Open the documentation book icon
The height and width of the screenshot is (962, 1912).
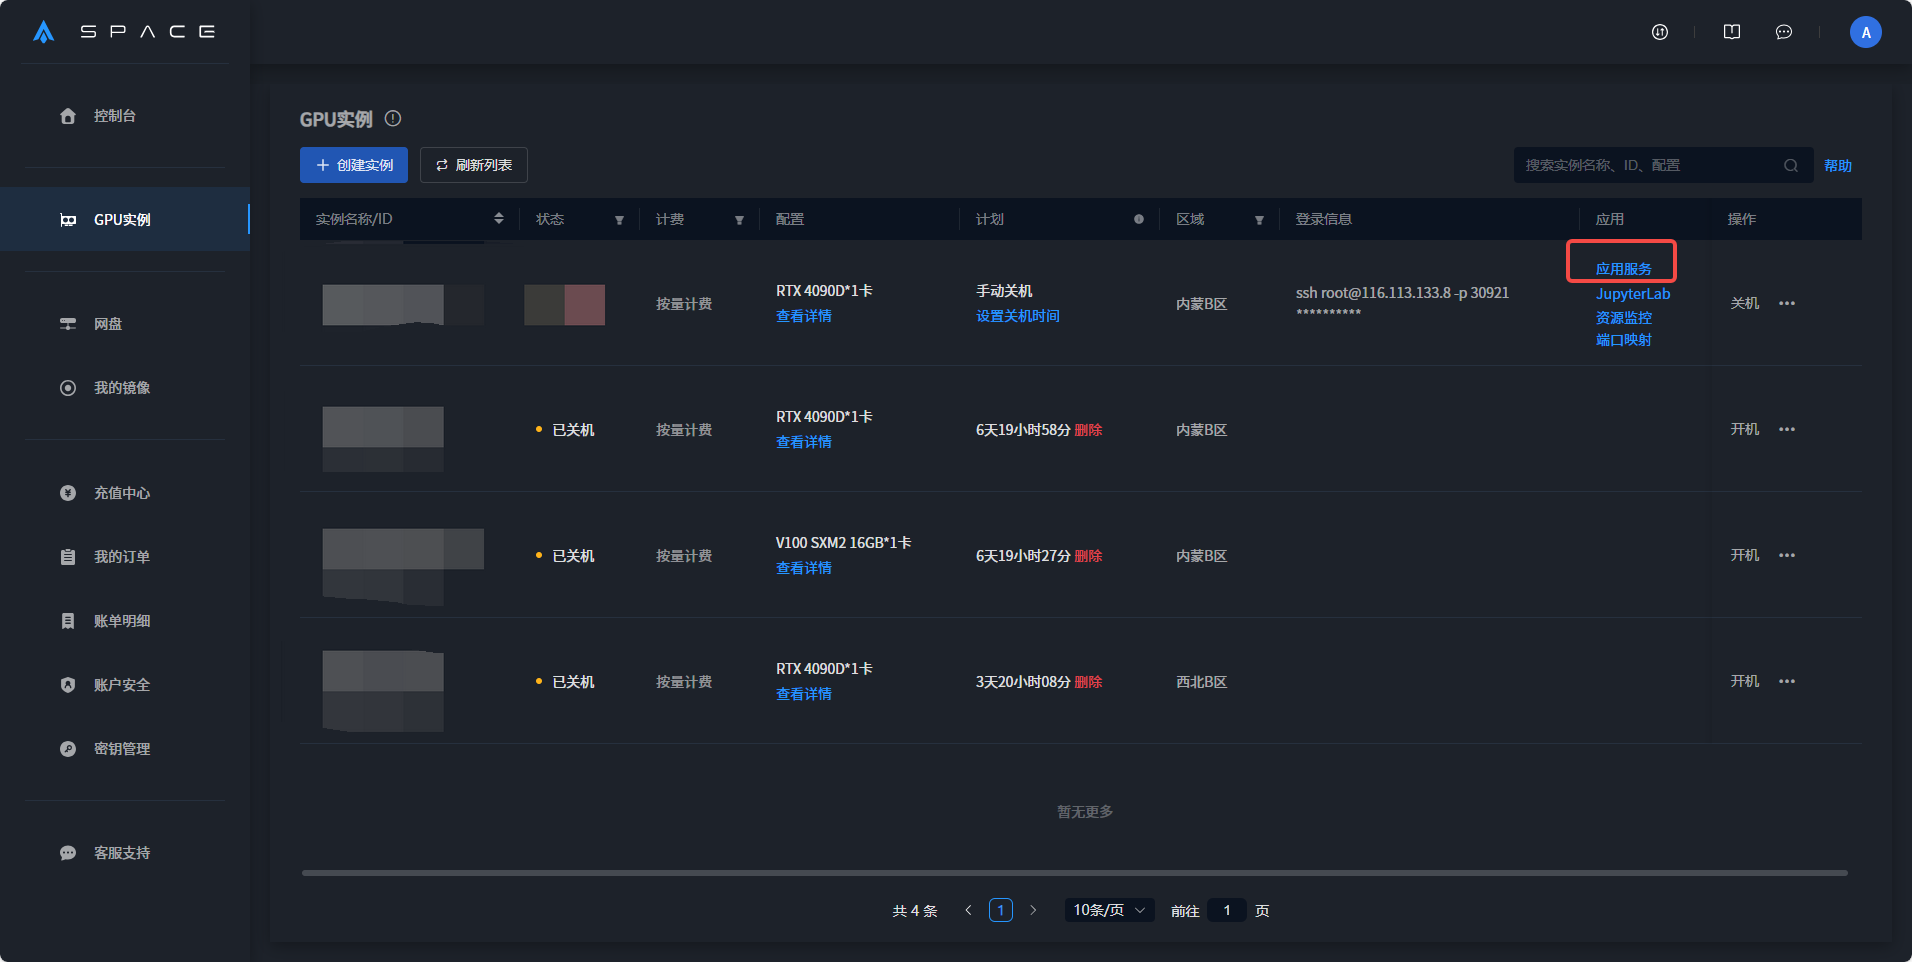(x=1731, y=32)
